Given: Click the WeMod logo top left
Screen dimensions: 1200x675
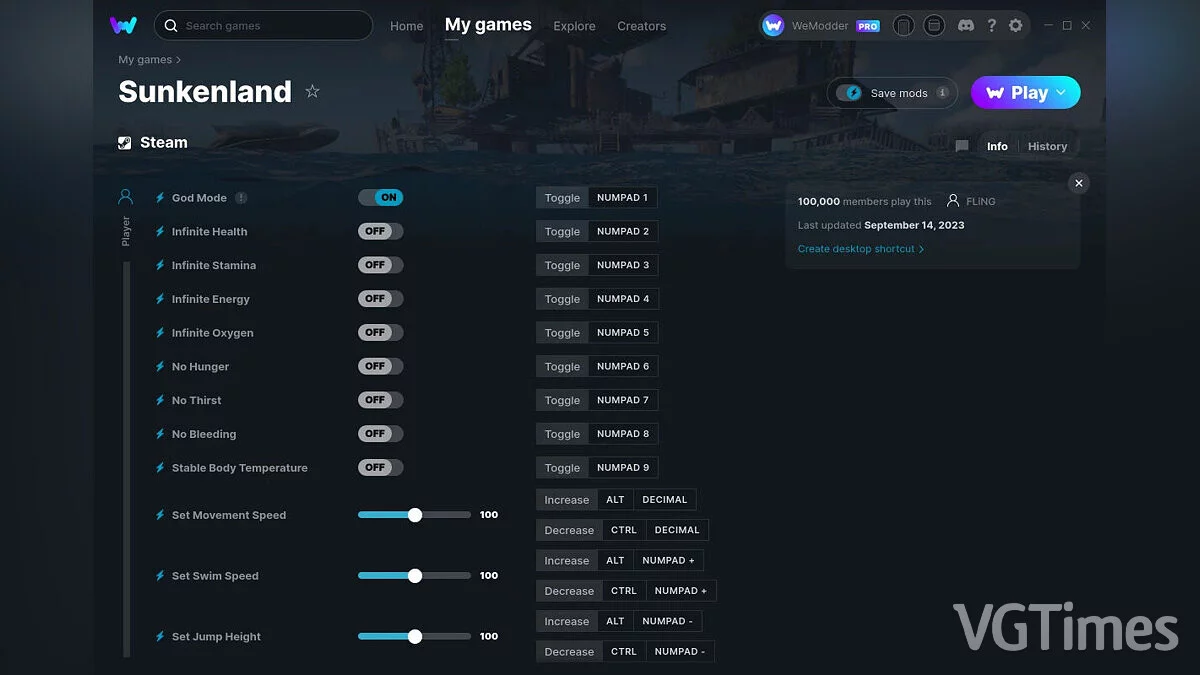Looking at the screenshot, I should pyautogui.click(x=123, y=25).
